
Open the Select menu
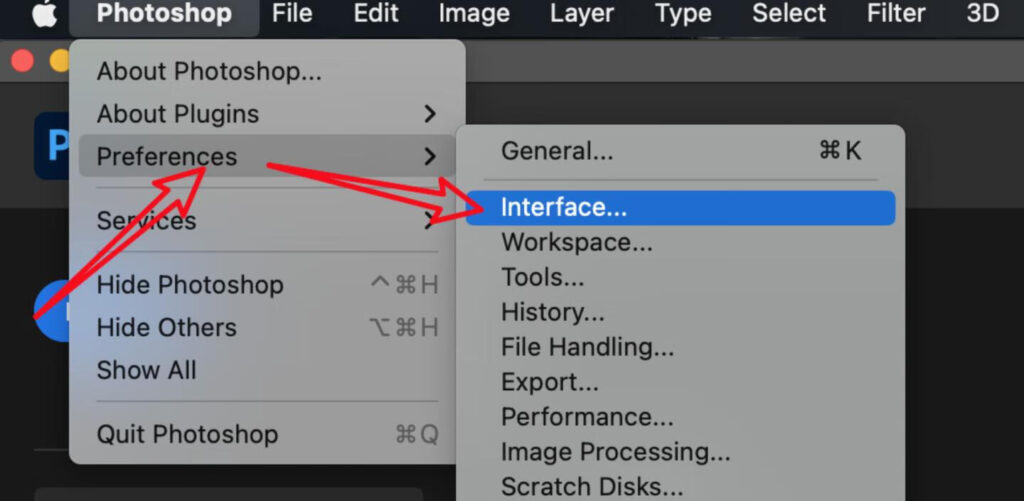pyautogui.click(x=789, y=14)
